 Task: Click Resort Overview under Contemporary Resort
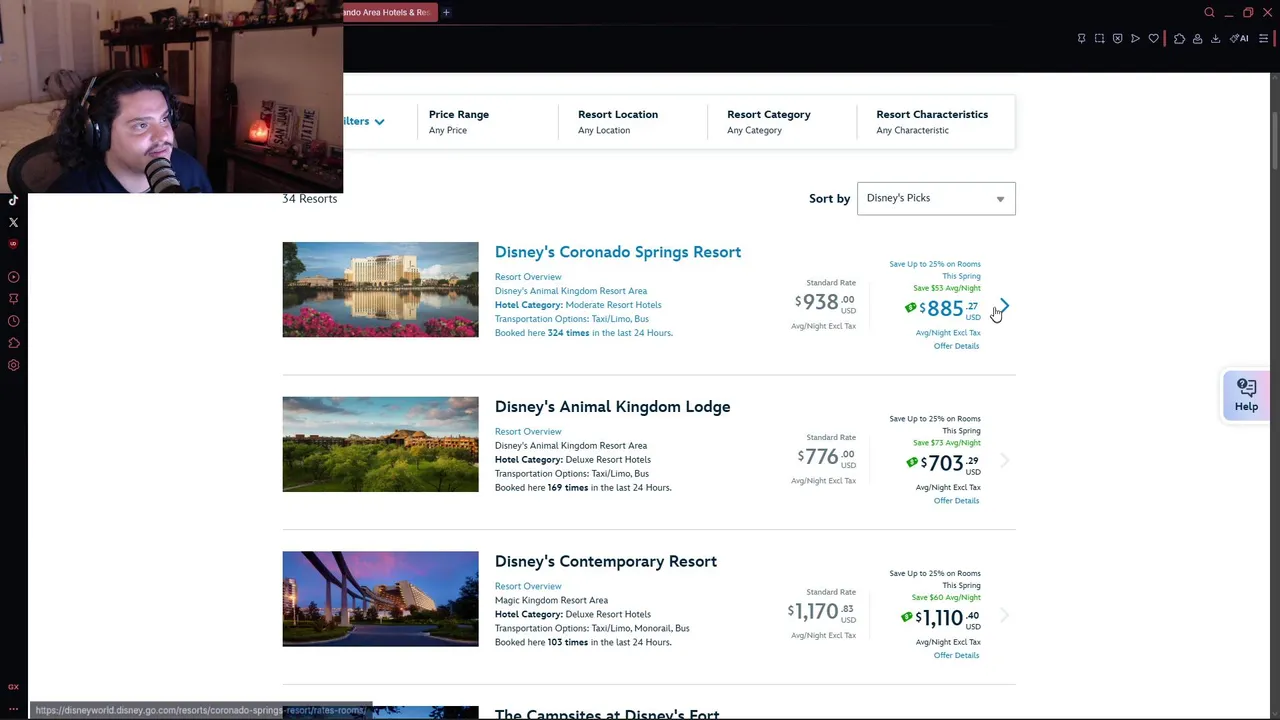tap(528, 587)
